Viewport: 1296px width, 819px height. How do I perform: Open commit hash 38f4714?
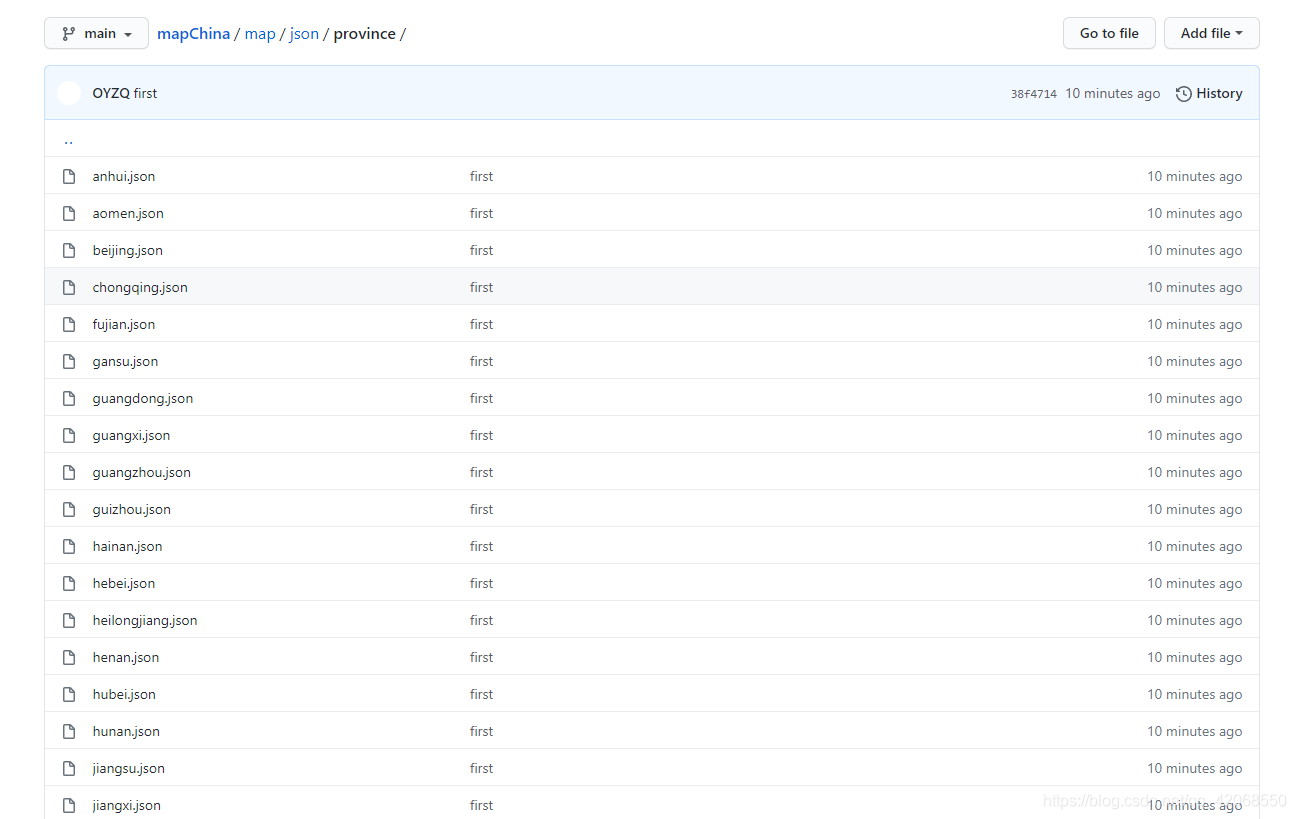1033,94
